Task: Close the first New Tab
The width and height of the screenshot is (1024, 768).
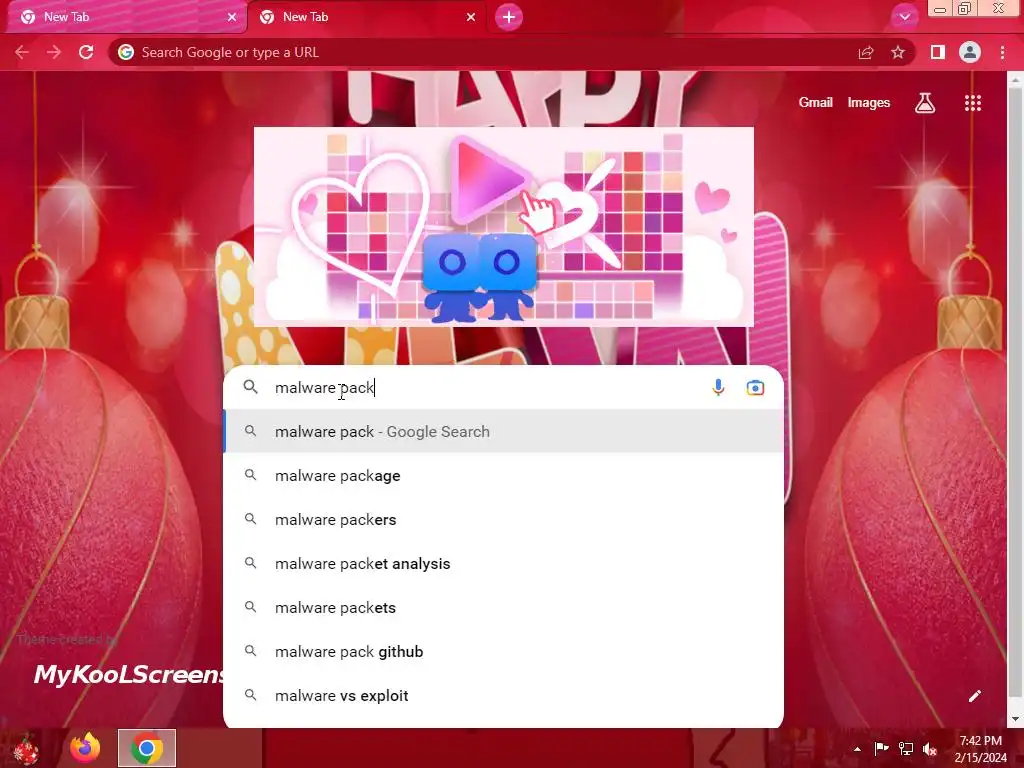Action: 232,17
